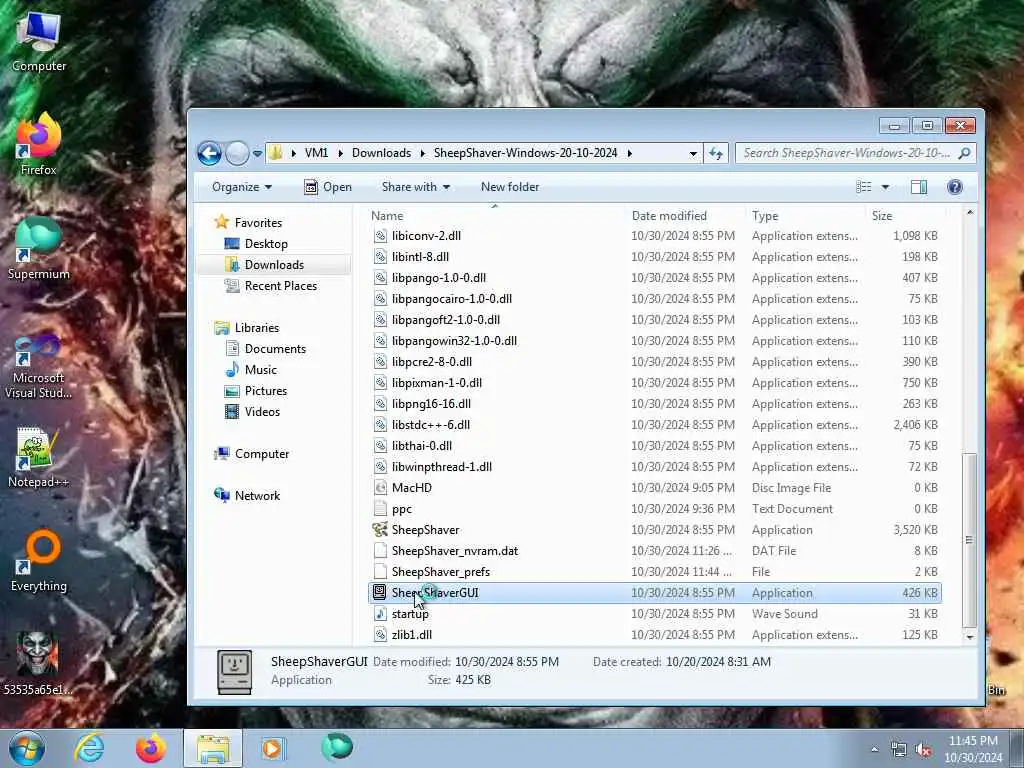Image resolution: width=1024 pixels, height=768 pixels.
Task: Expand arrow after the SheepShaver-Windows breadcrumb
Action: point(630,153)
